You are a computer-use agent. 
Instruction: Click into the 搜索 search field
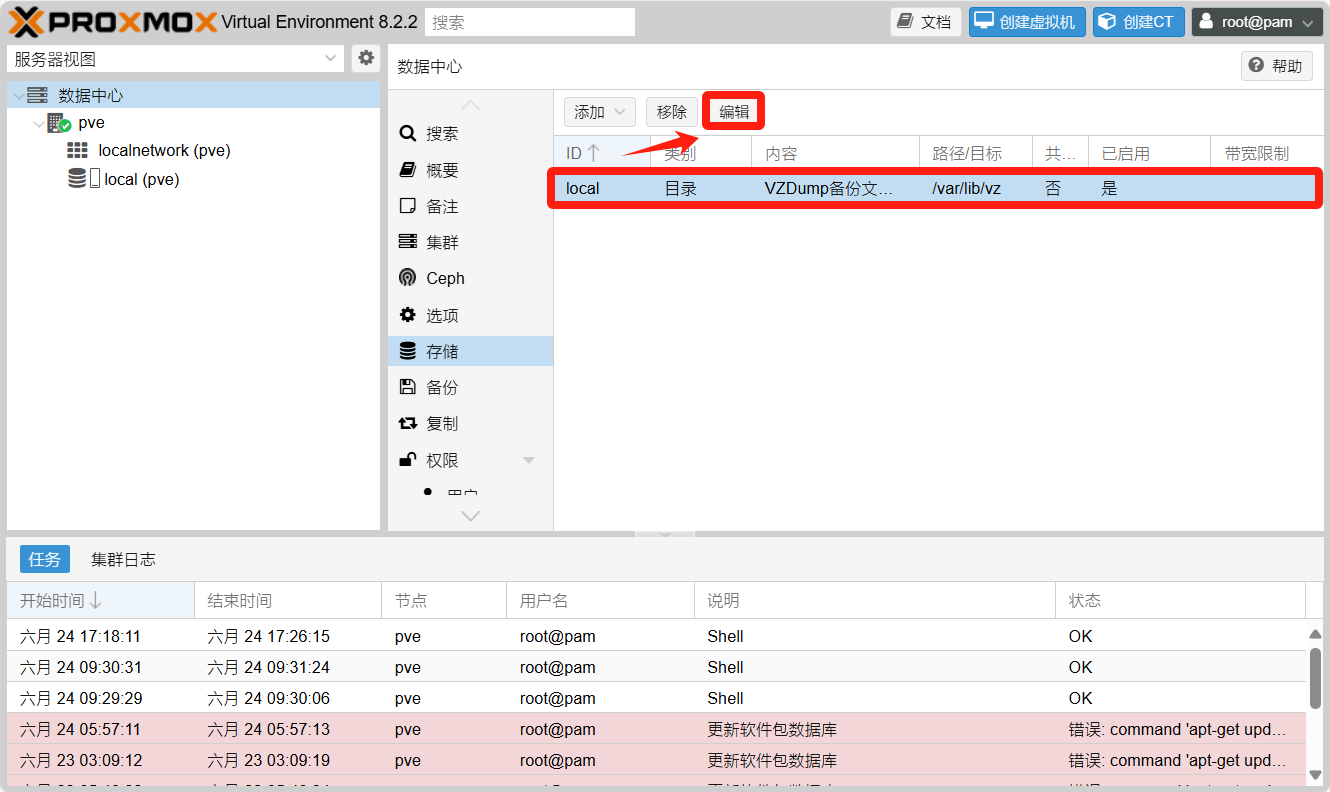(530, 22)
